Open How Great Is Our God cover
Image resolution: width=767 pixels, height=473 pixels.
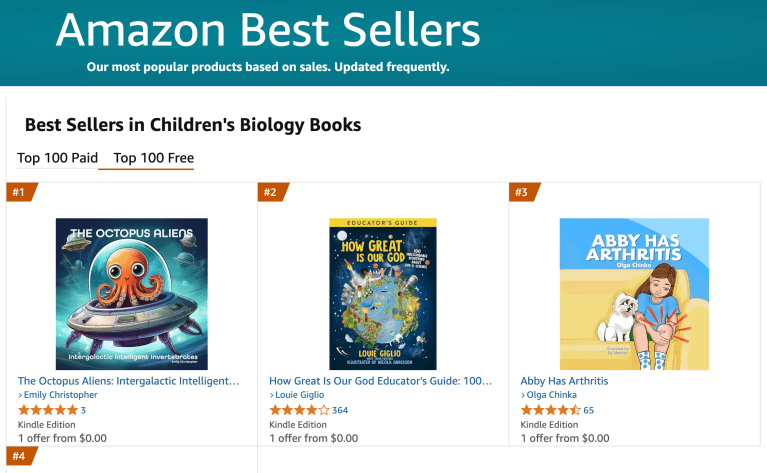point(383,294)
